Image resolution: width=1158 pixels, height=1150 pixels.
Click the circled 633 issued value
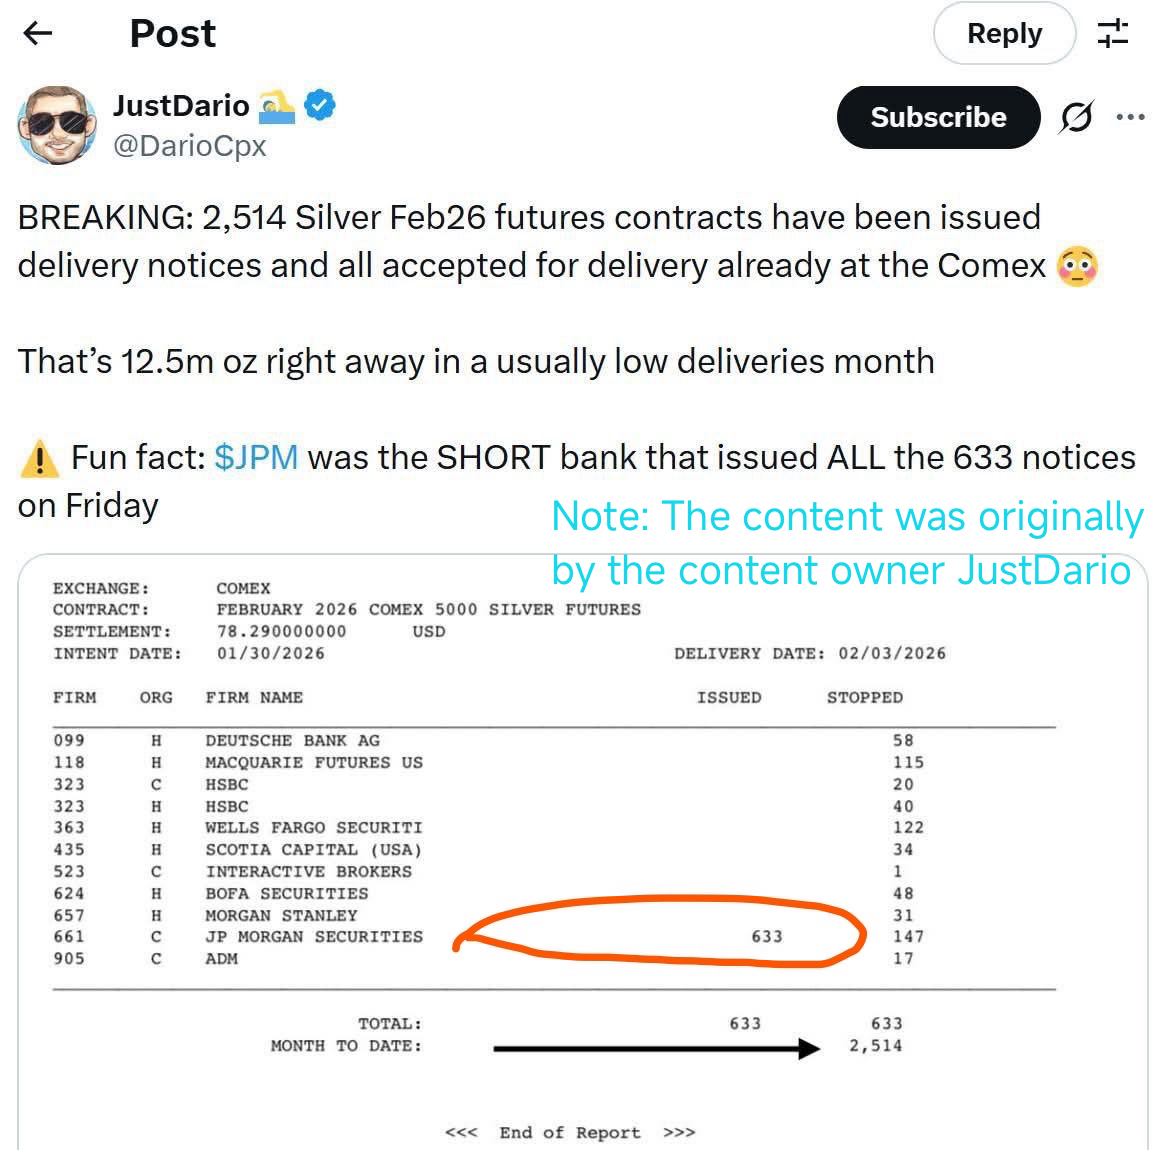pyautogui.click(x=767, y=937)
